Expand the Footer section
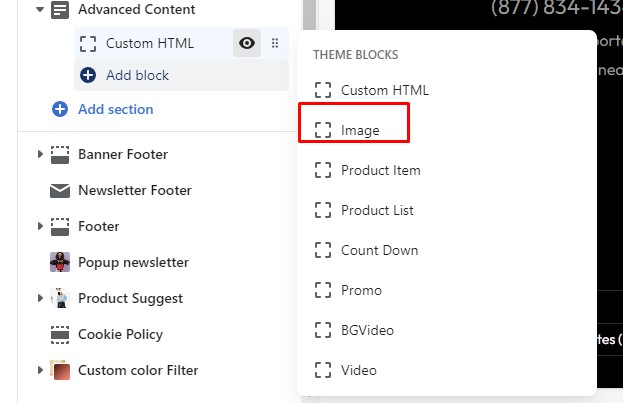623x403 pixels. coord(40,226)
